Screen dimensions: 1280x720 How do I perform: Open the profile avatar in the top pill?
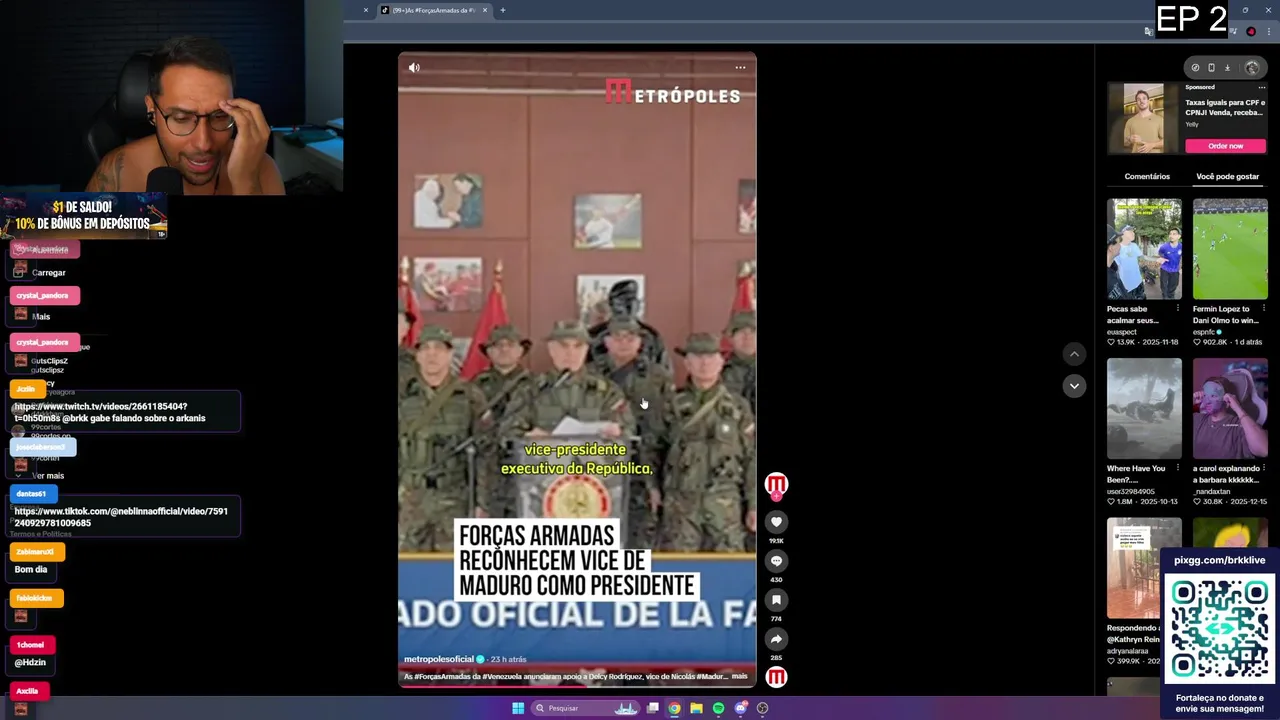click(1251, 68)
